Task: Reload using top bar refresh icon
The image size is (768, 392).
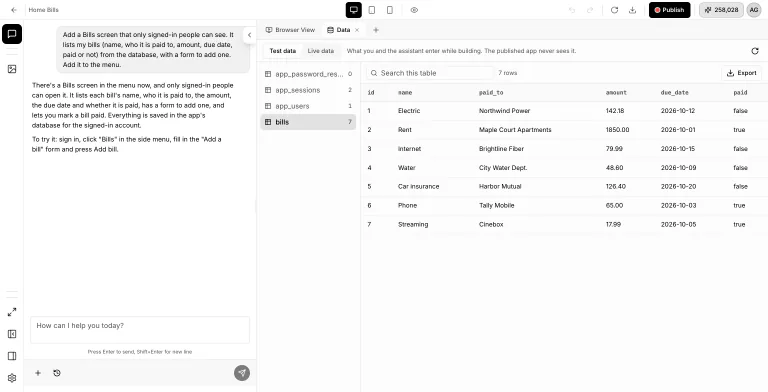Action: (614, 10)
